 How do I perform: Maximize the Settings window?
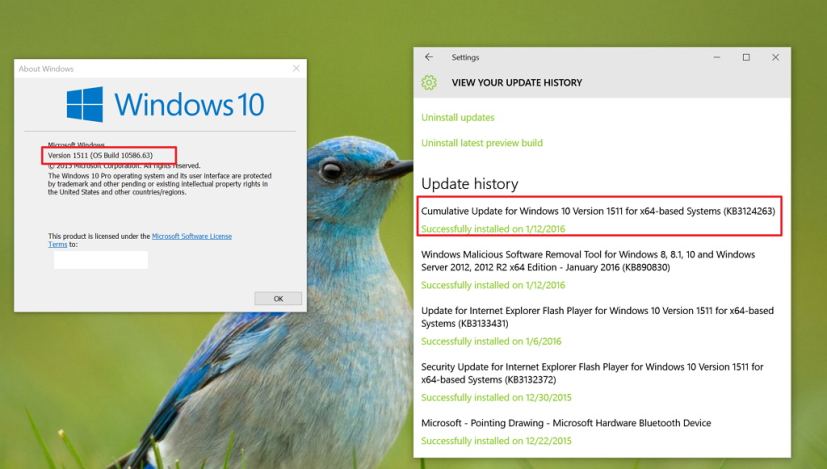(746, 57)
